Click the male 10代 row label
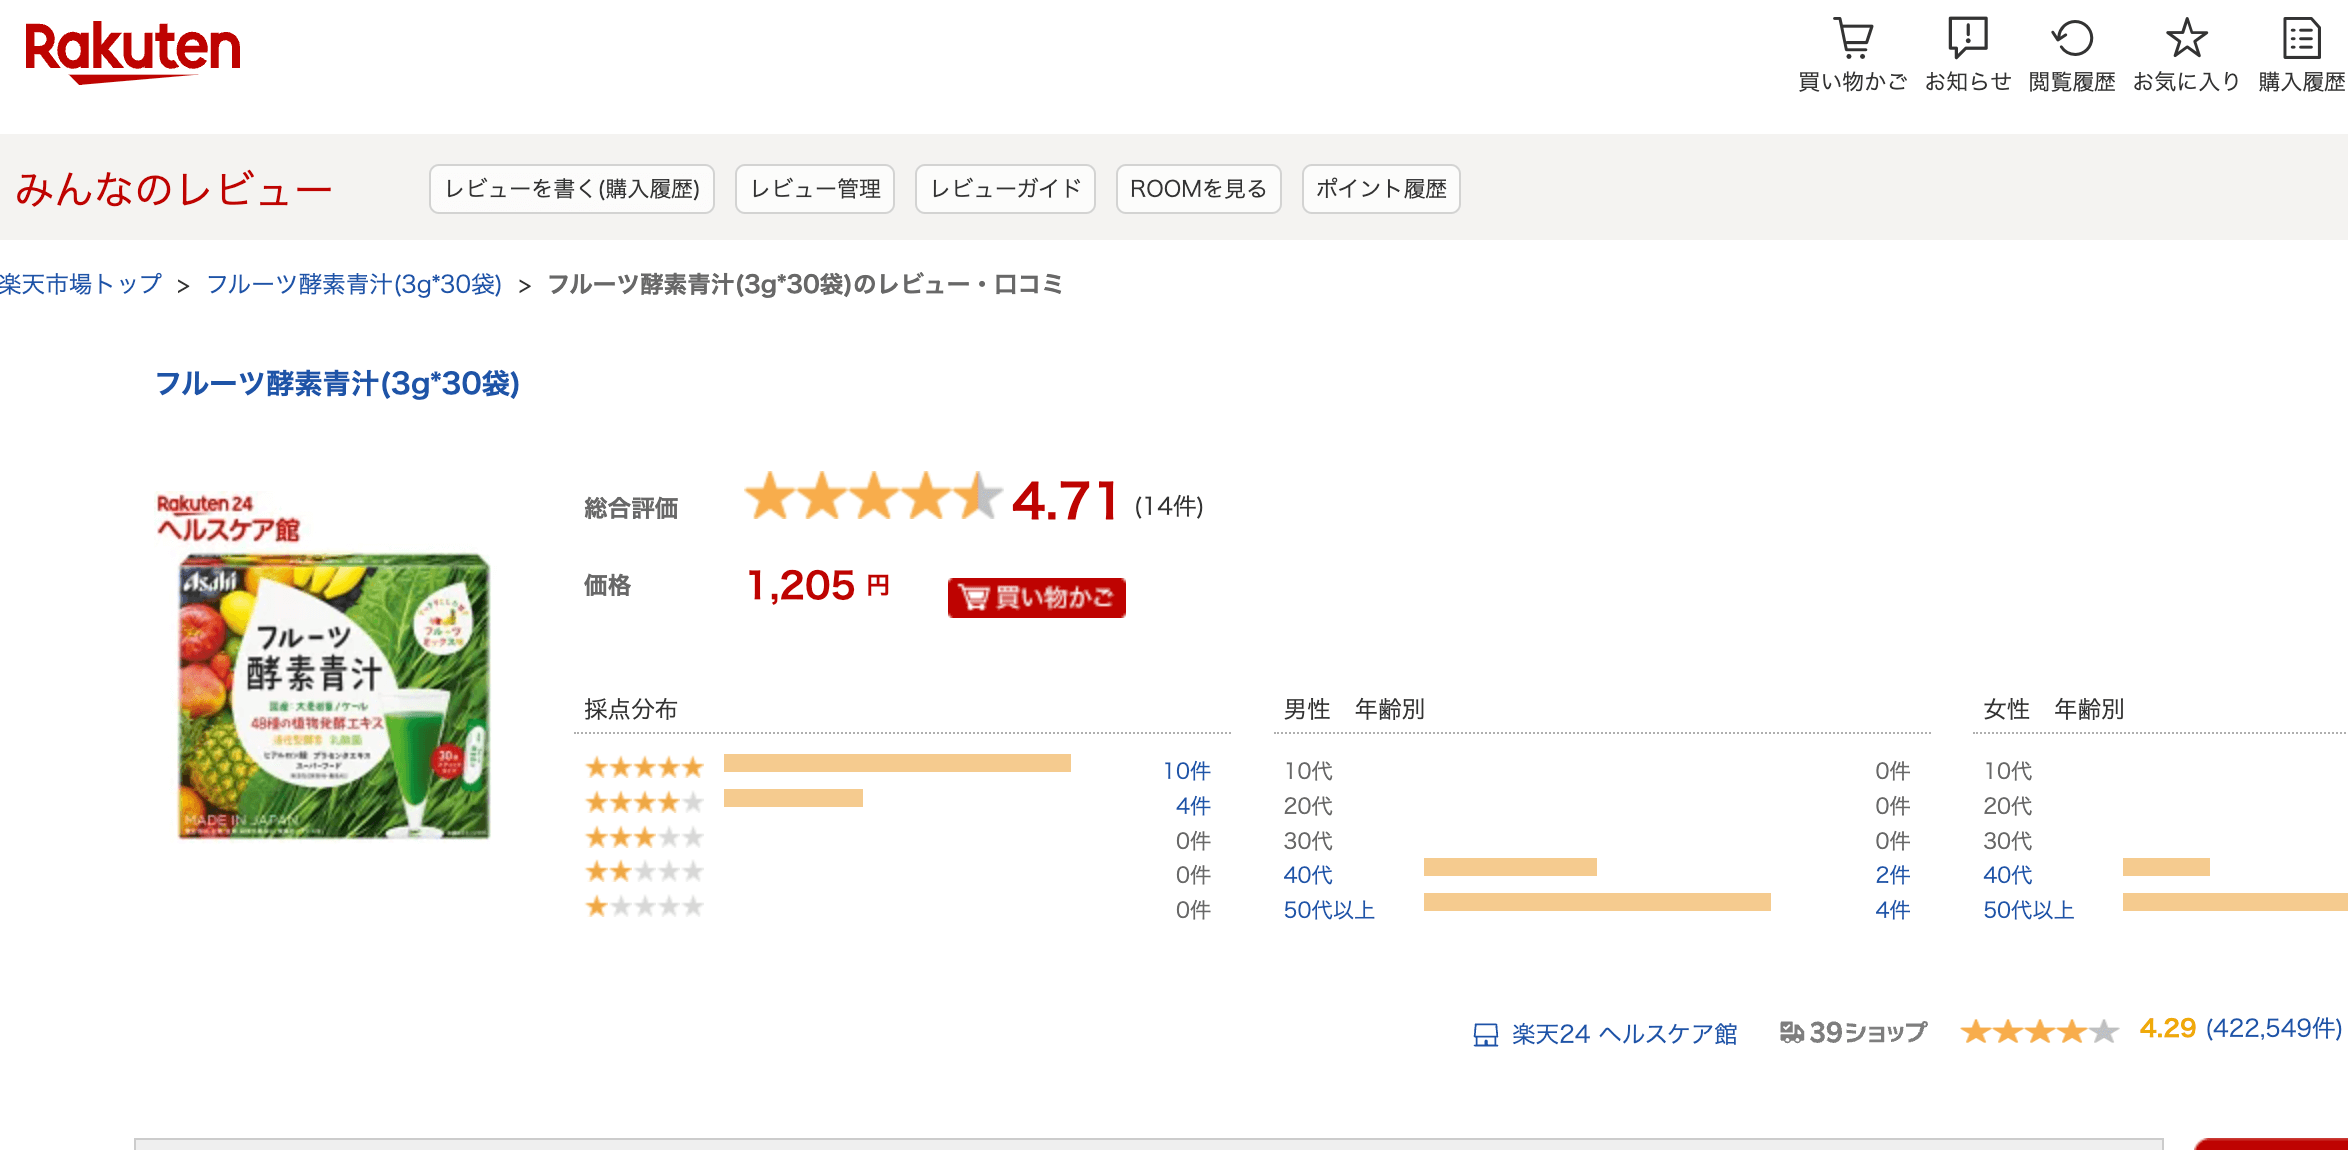The width and height of the screenshot is (2348, 1150). click(x=1308, y=771)
